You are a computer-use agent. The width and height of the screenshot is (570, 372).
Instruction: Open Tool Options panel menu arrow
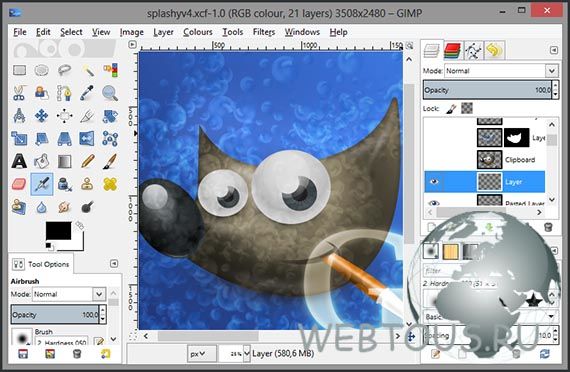114,264
